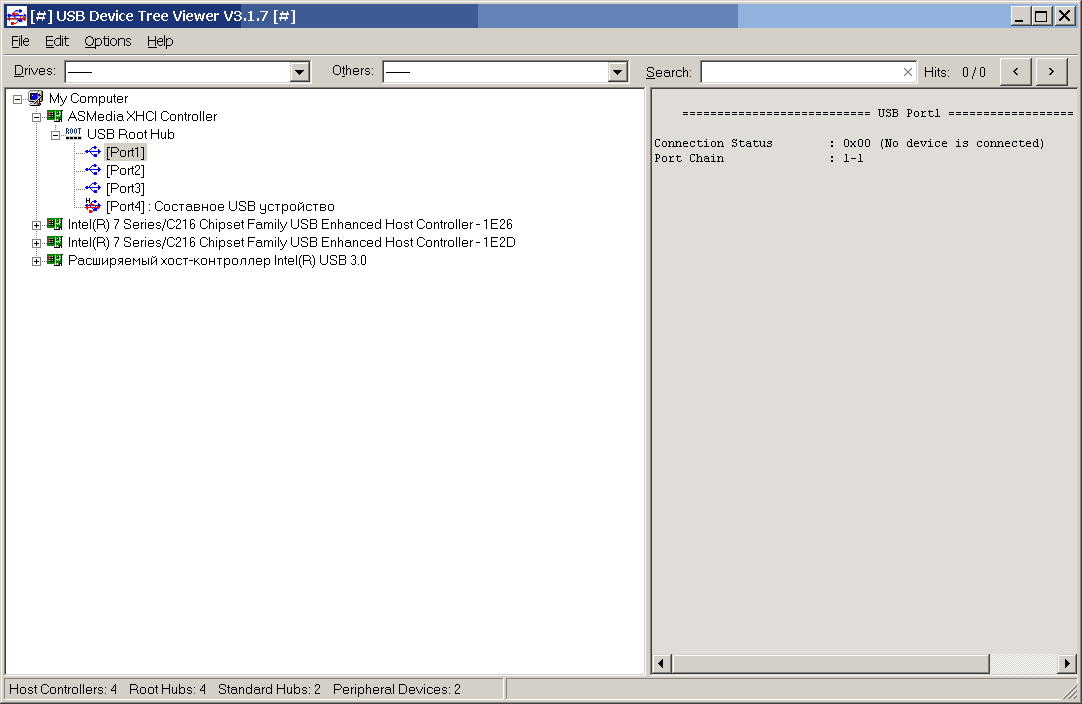Viewport: 1082px width, 704px height.
Task: Click the My Computer icon in the tree
Action: coord(36,98)
